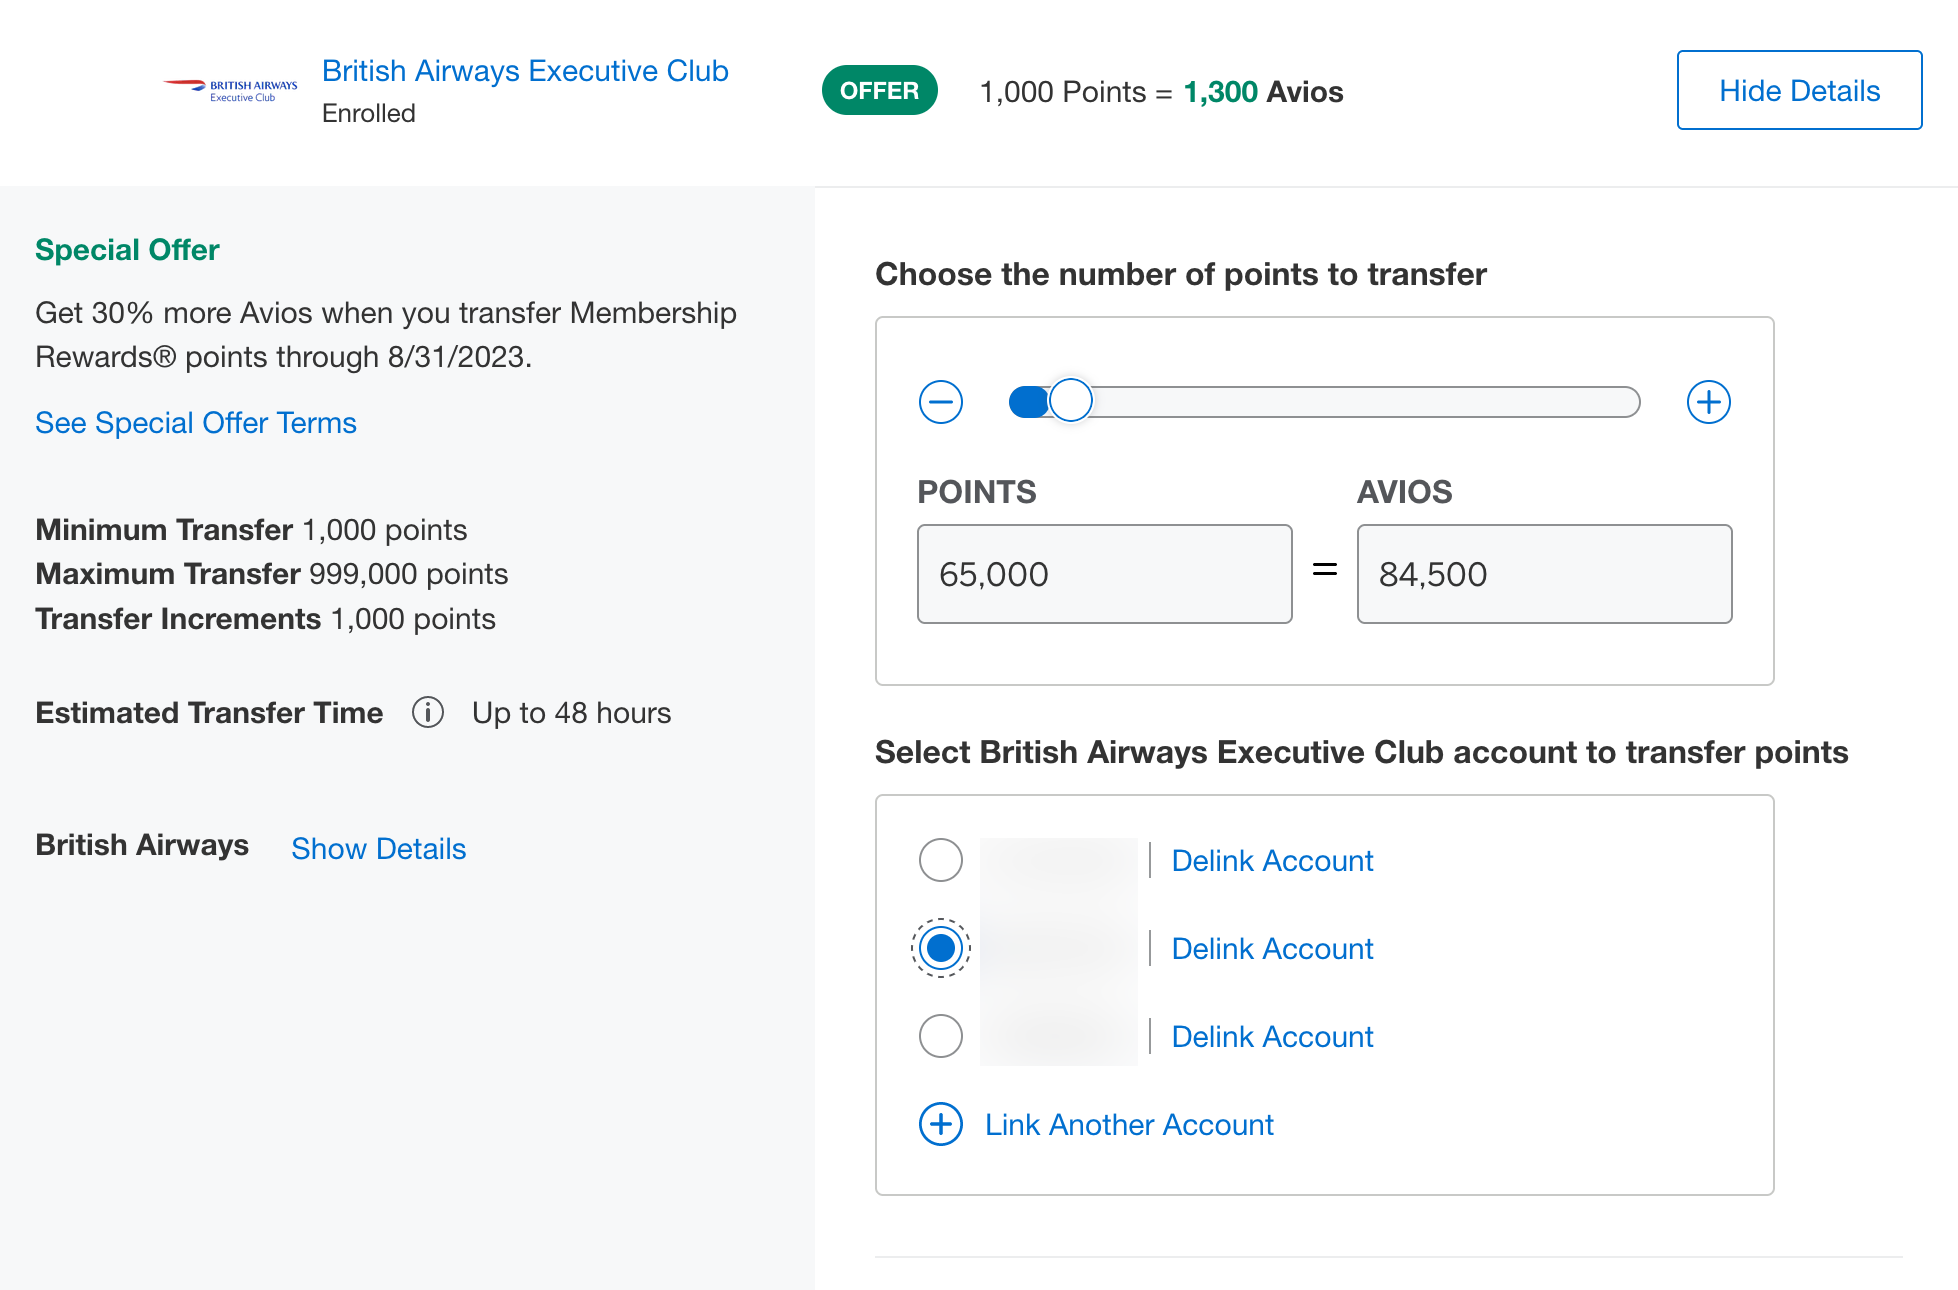Click the British Airways Executive Club logo
This screenshot has width=1958, height=1290.
[x=232, y=91]
